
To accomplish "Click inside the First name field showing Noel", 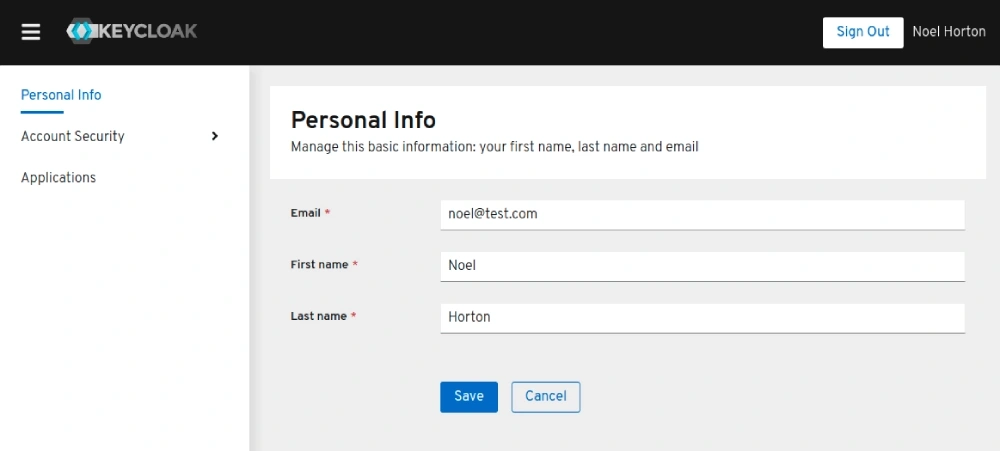I will [702, 266].
